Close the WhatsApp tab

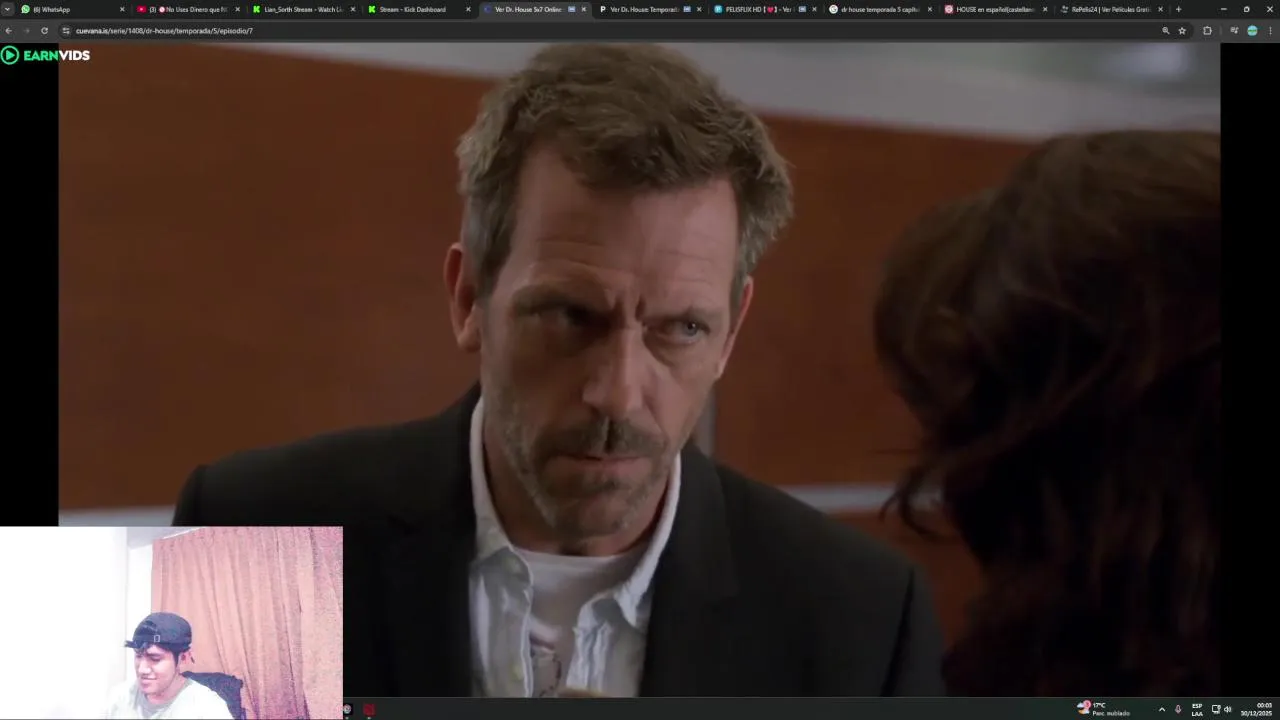tap(122, 9)
